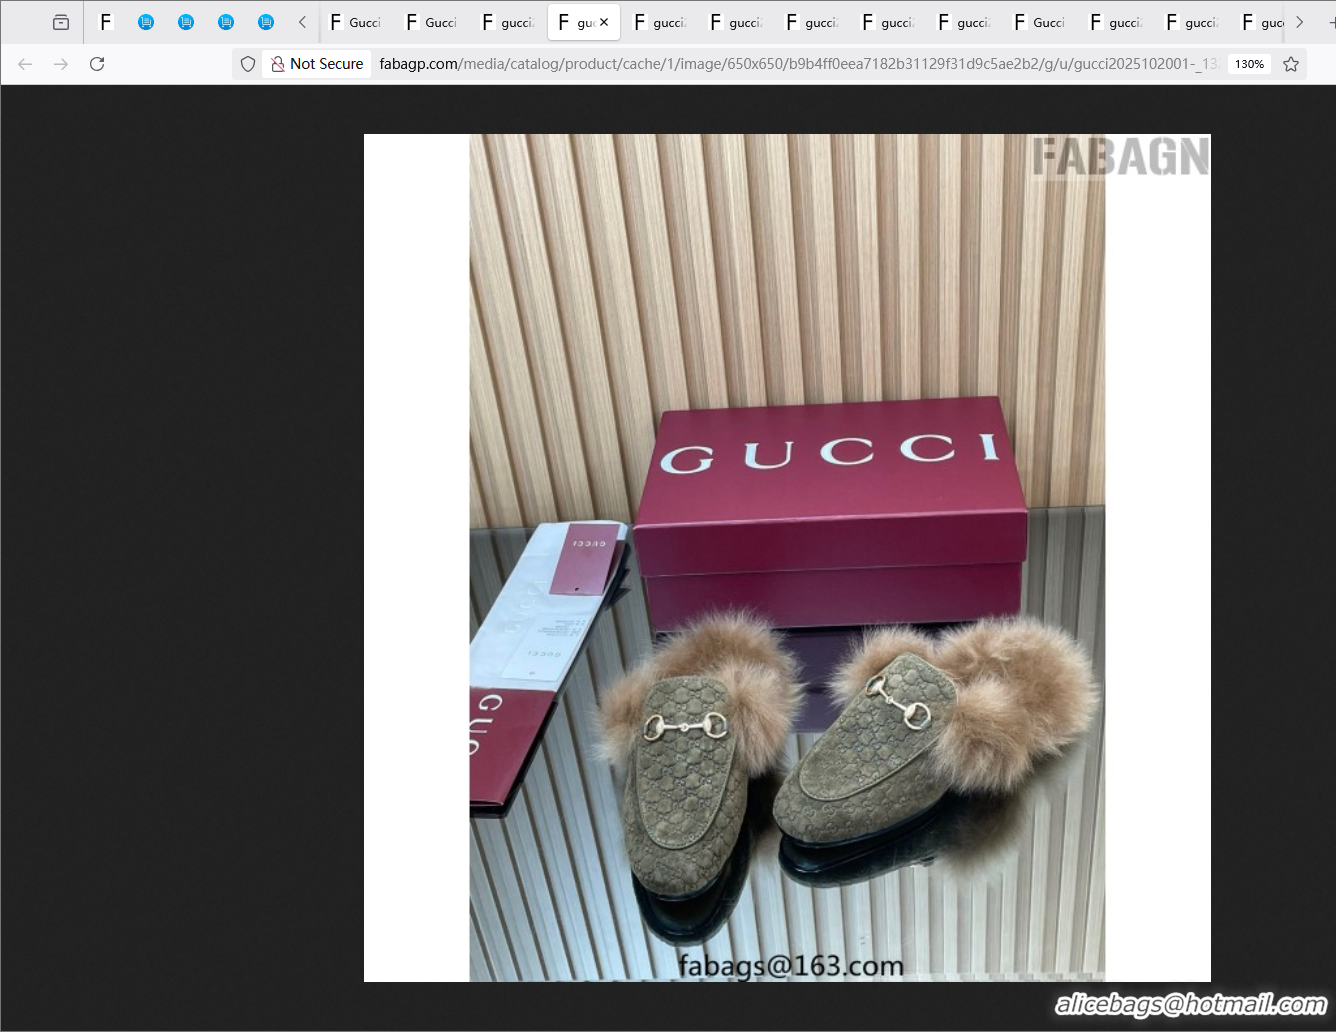Click the tracking prevention shield icon
Viewport: 1336px width, 1032px height.
click(247, 63)
